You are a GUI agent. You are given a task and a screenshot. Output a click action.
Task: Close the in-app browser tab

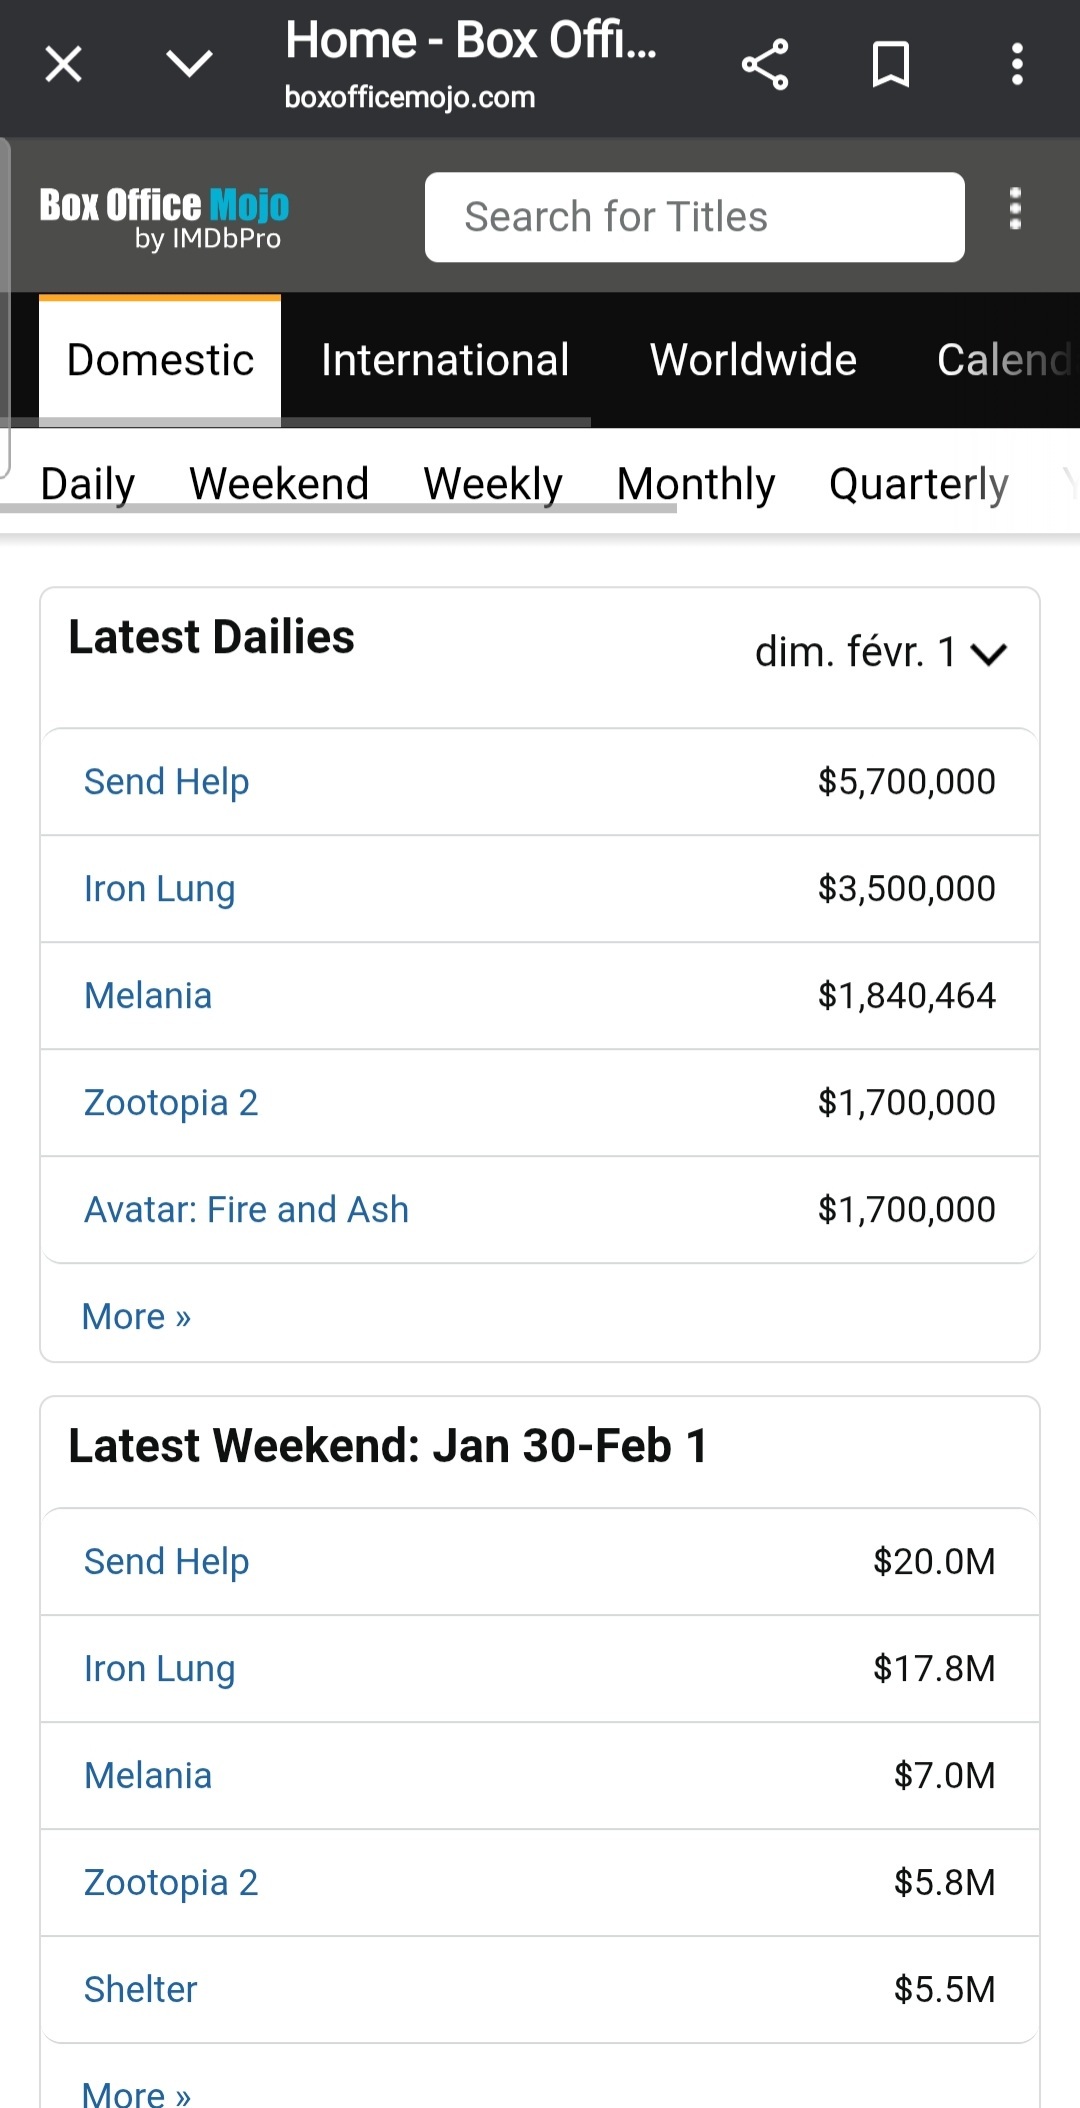point(63,65)
